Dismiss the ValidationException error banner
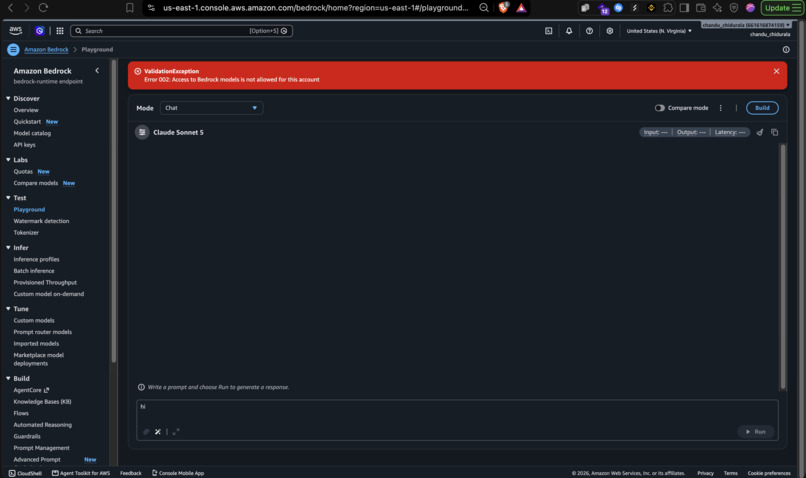The width and height of the screenshot is (806, 478). pyautogui.click(x=776, y=71)
